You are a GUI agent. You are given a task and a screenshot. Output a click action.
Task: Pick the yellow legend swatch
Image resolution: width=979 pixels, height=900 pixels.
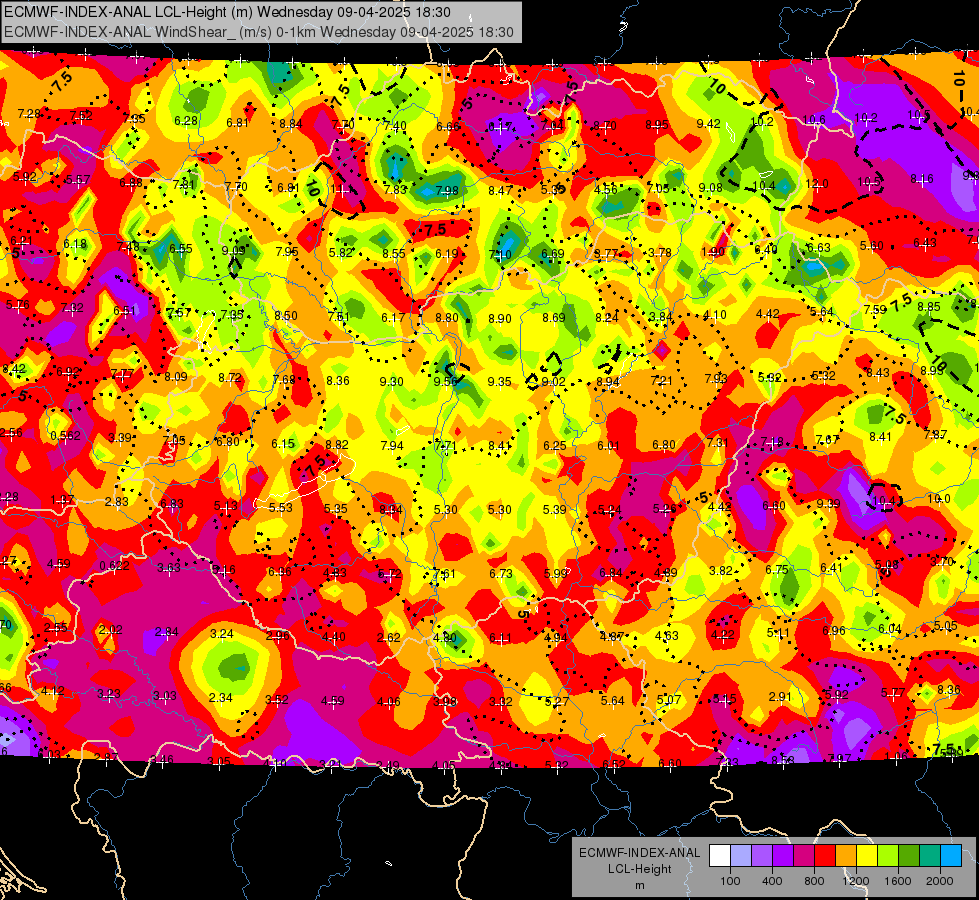867,856
